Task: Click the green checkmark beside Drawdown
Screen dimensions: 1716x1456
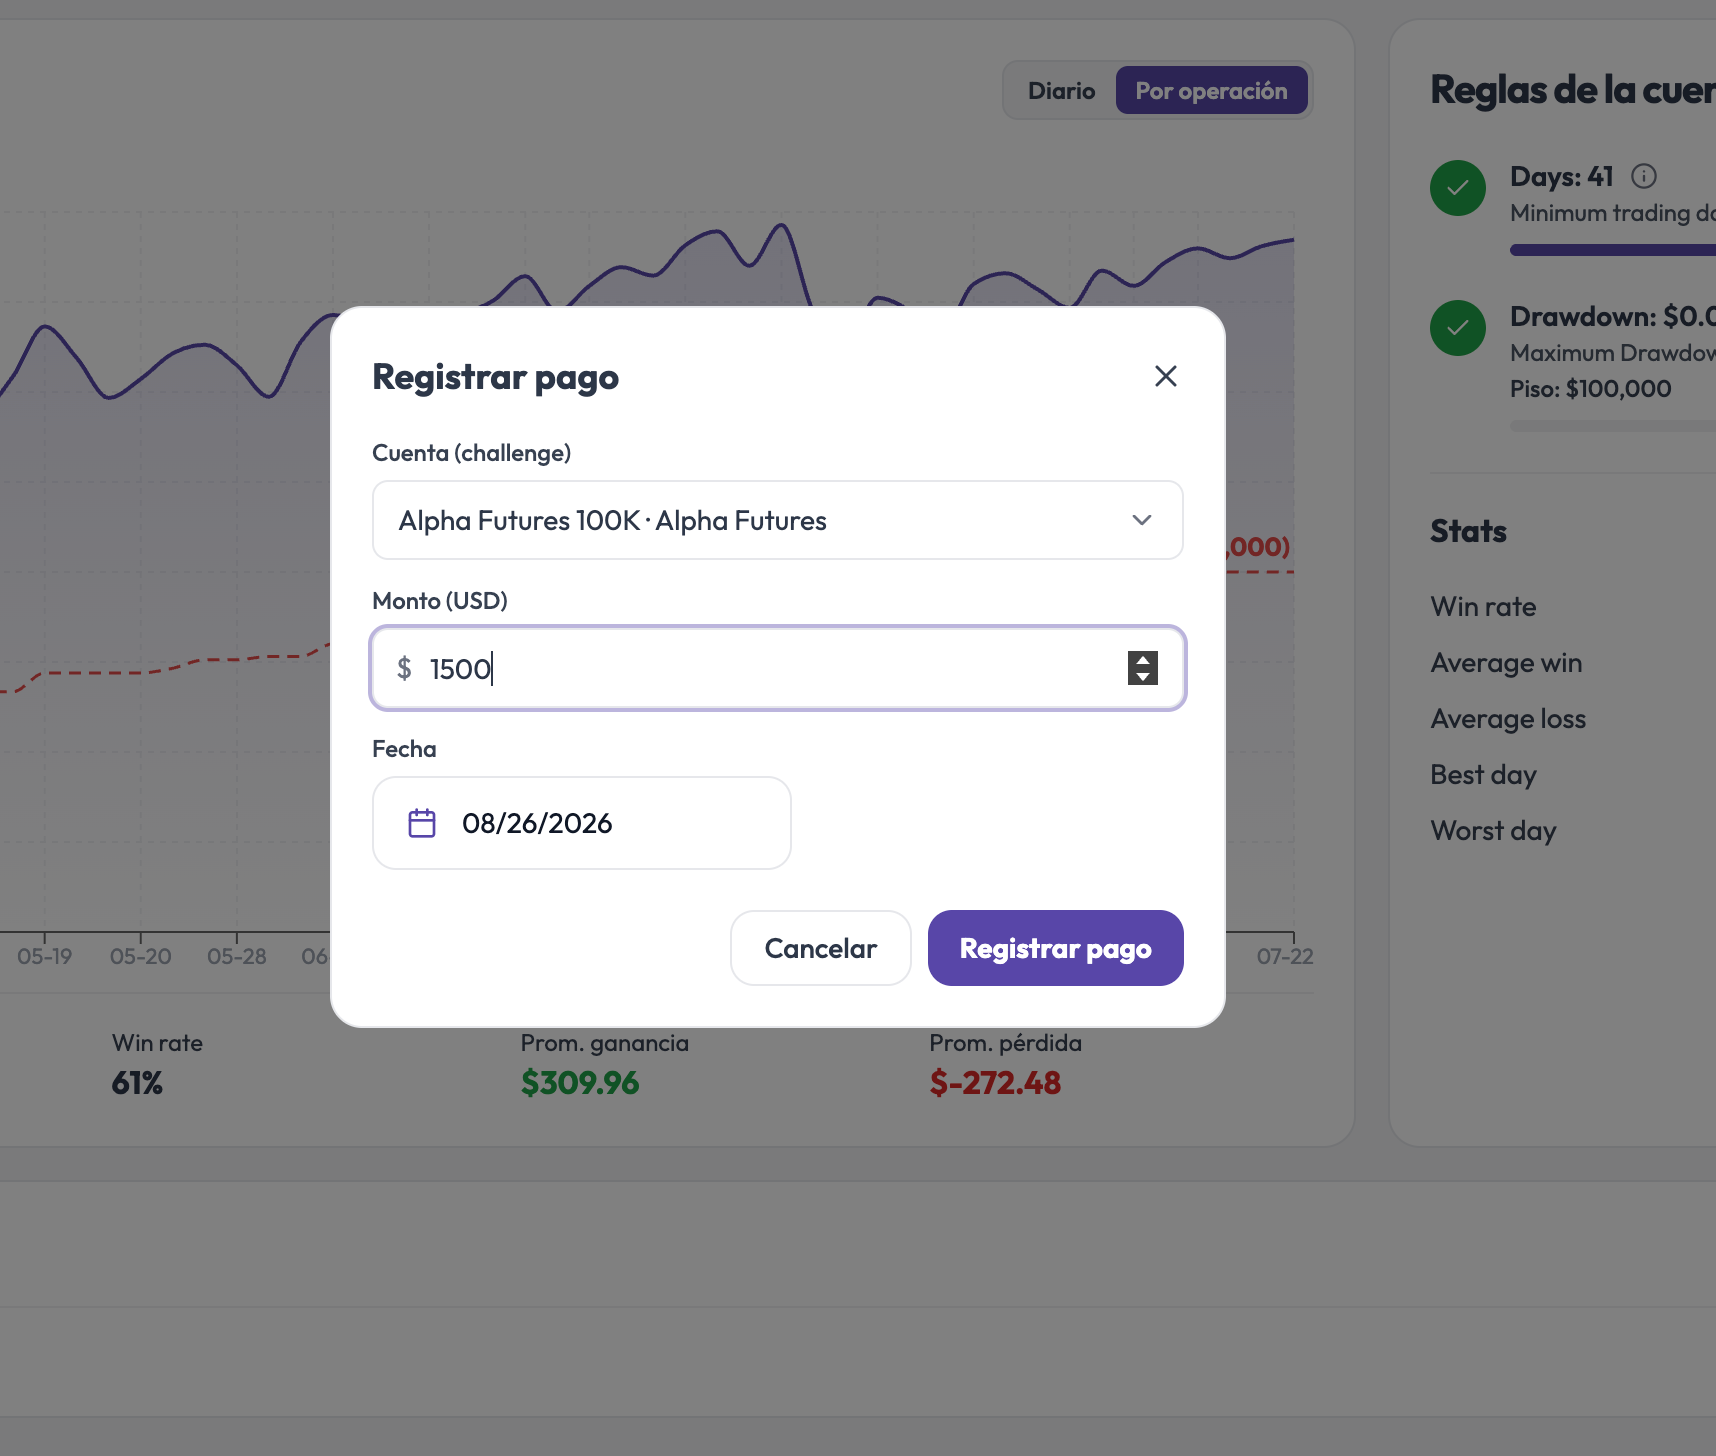Action: (x=1458, y=328)
